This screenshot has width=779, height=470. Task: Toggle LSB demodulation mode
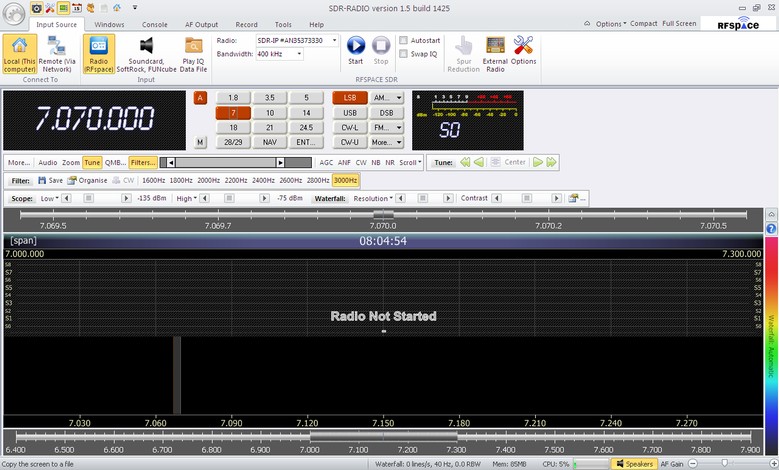[350, 98]
